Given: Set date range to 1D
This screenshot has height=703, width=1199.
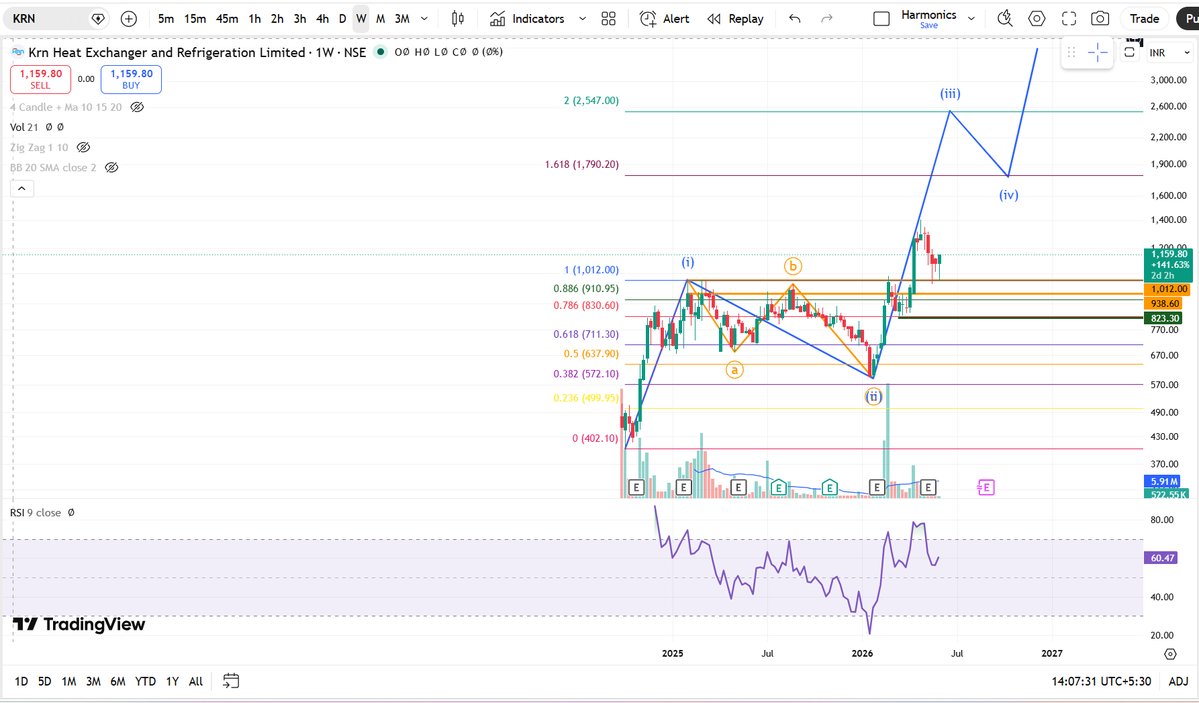Looking at the screenshot, I should pyautogui.click(x=21, y=681).
